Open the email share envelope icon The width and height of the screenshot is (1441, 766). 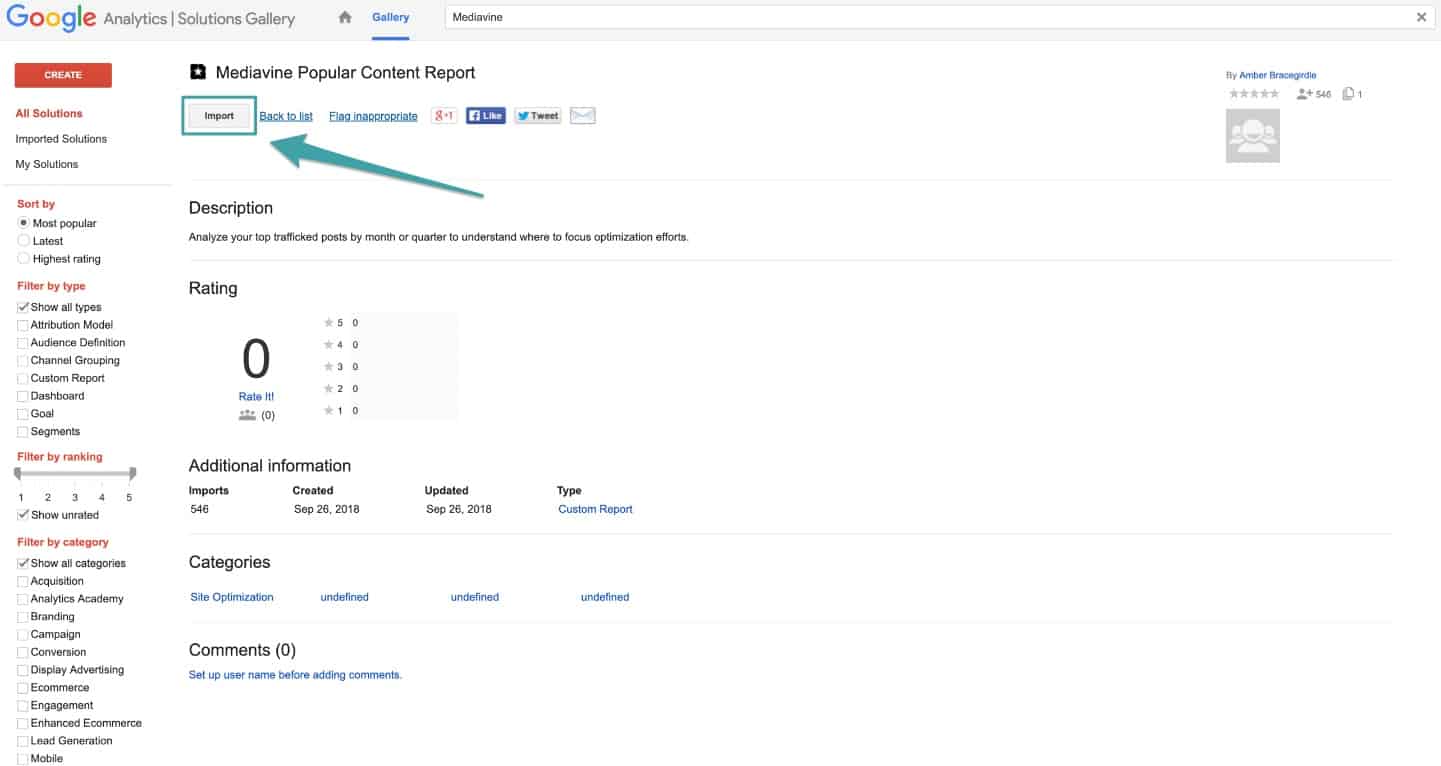click(x=582, y=115)
